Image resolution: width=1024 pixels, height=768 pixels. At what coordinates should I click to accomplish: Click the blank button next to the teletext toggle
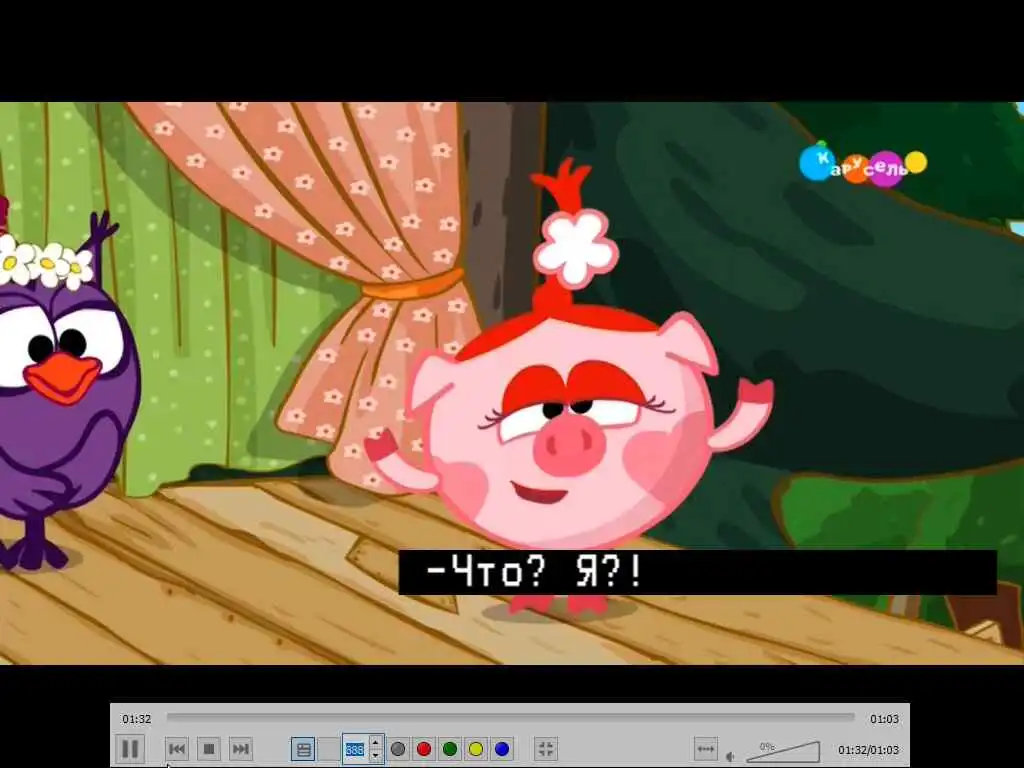tap(329, 749)
